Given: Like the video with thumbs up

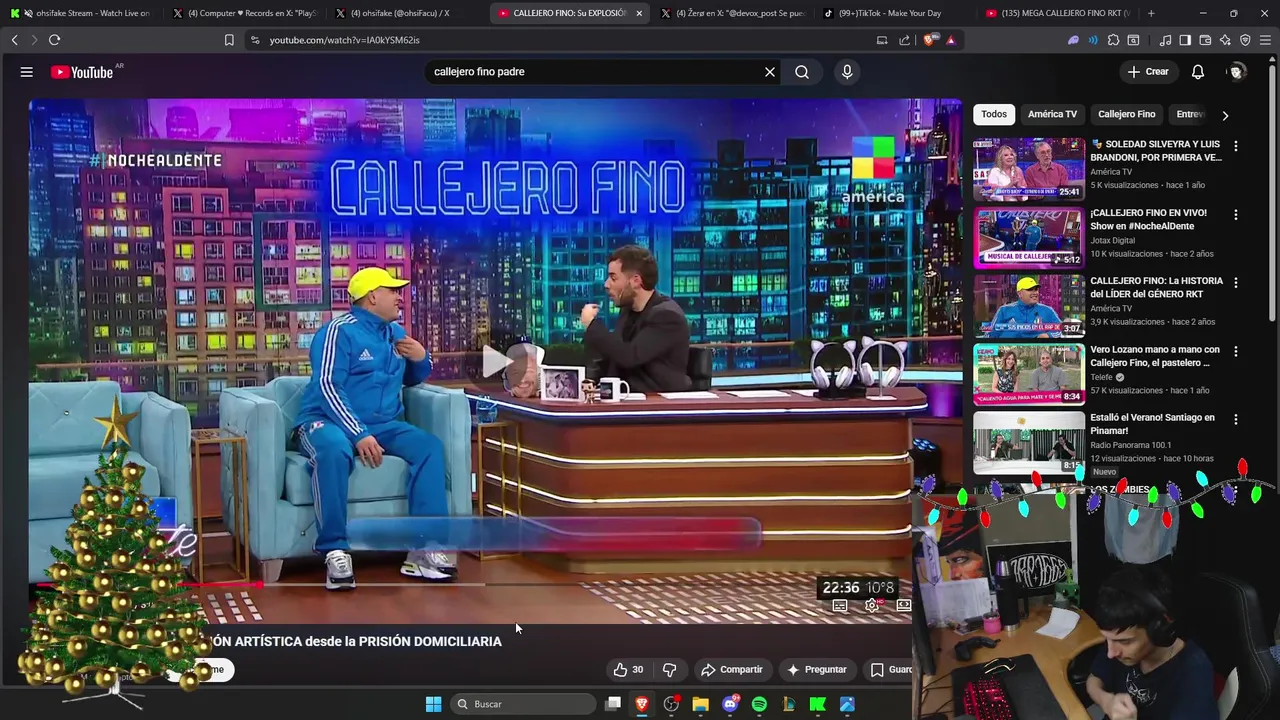Looking at the screenshot, I should [629, 670].
